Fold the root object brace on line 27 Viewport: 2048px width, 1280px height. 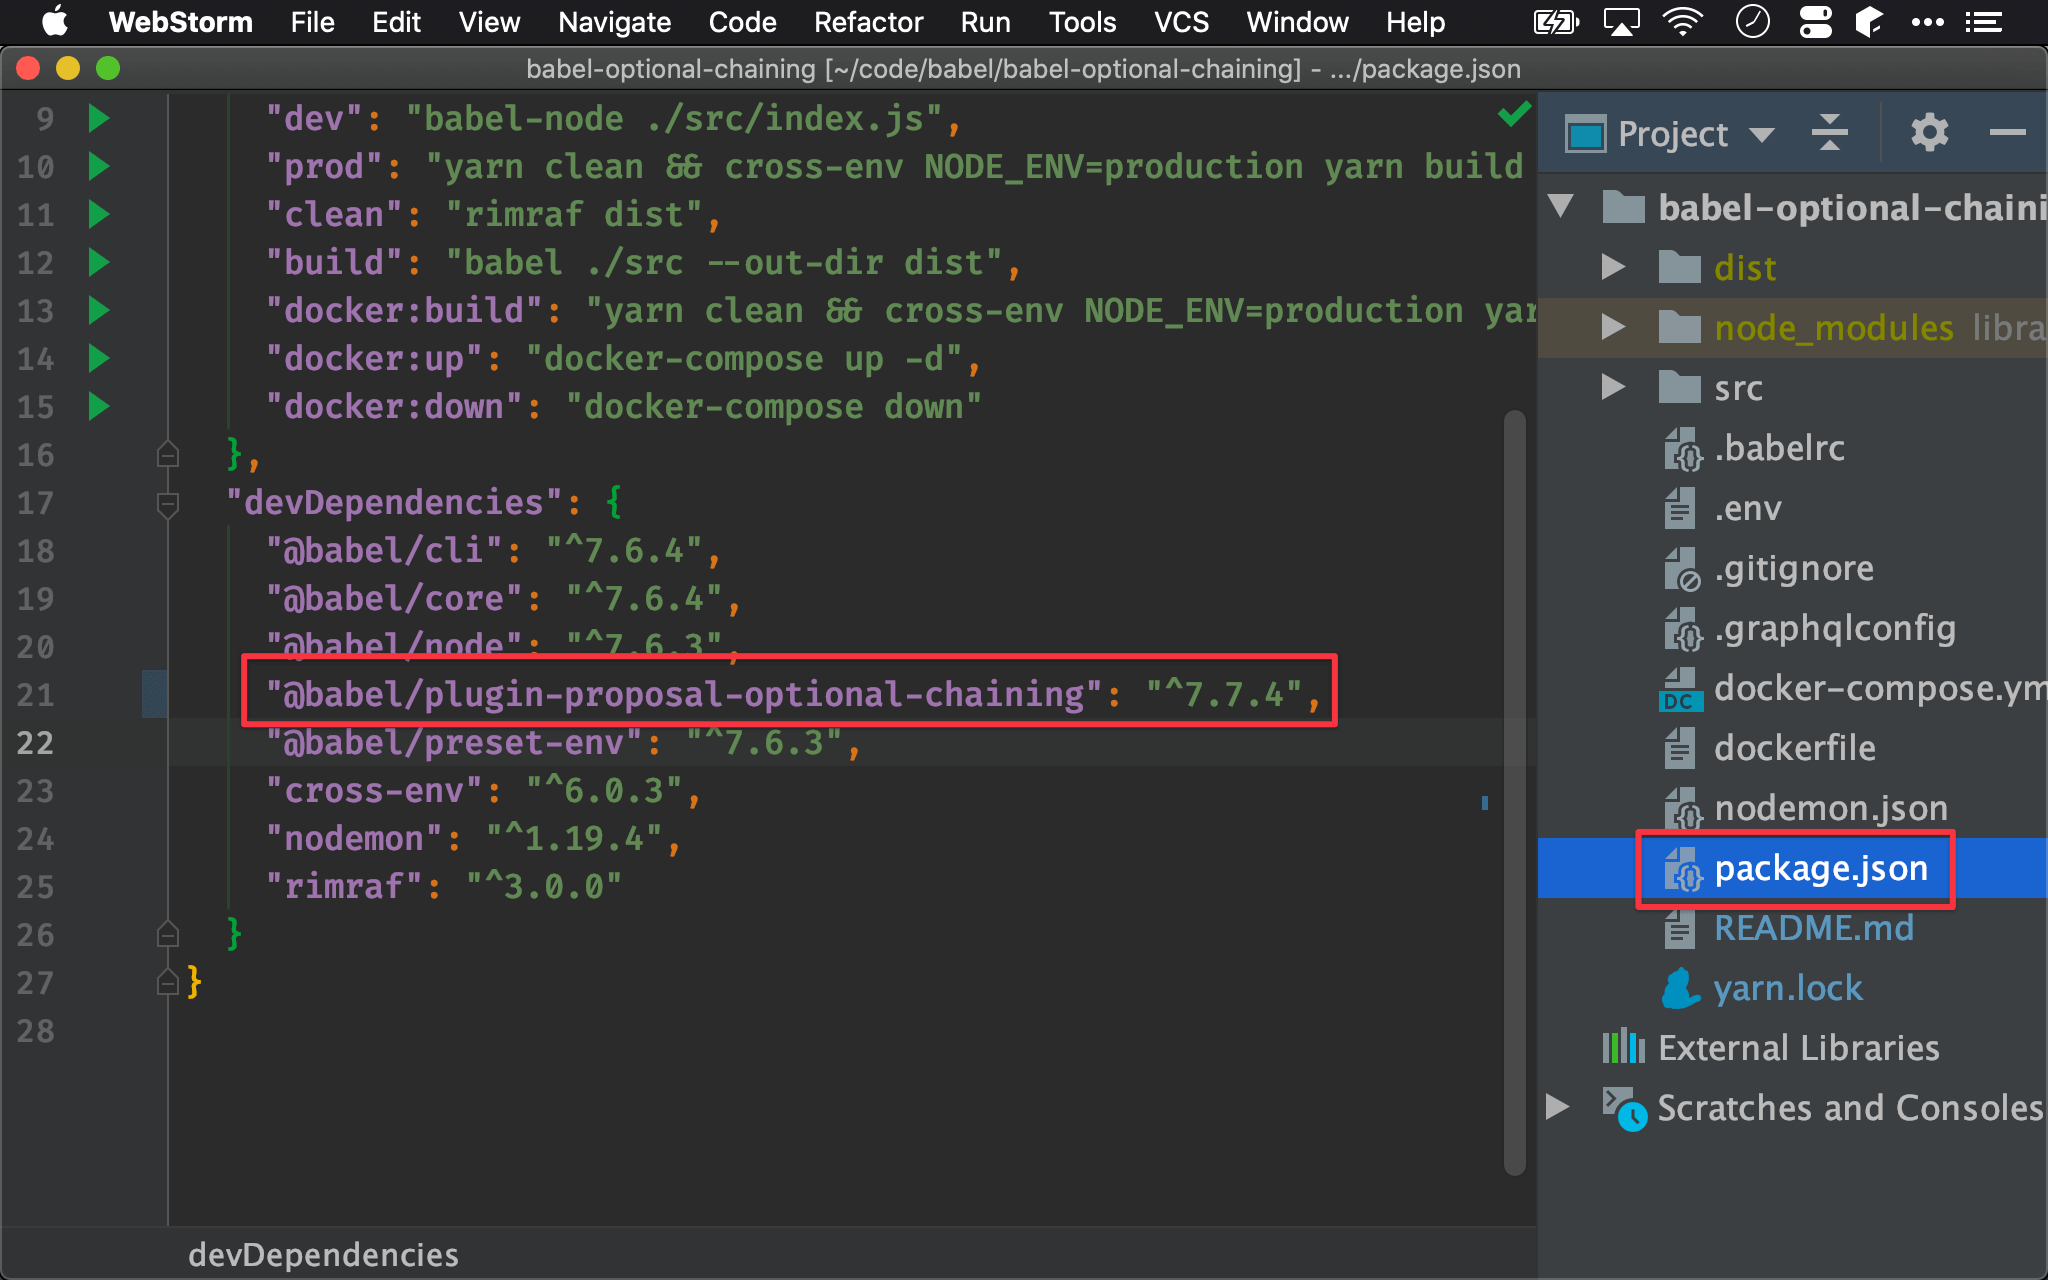coord(168,982)
